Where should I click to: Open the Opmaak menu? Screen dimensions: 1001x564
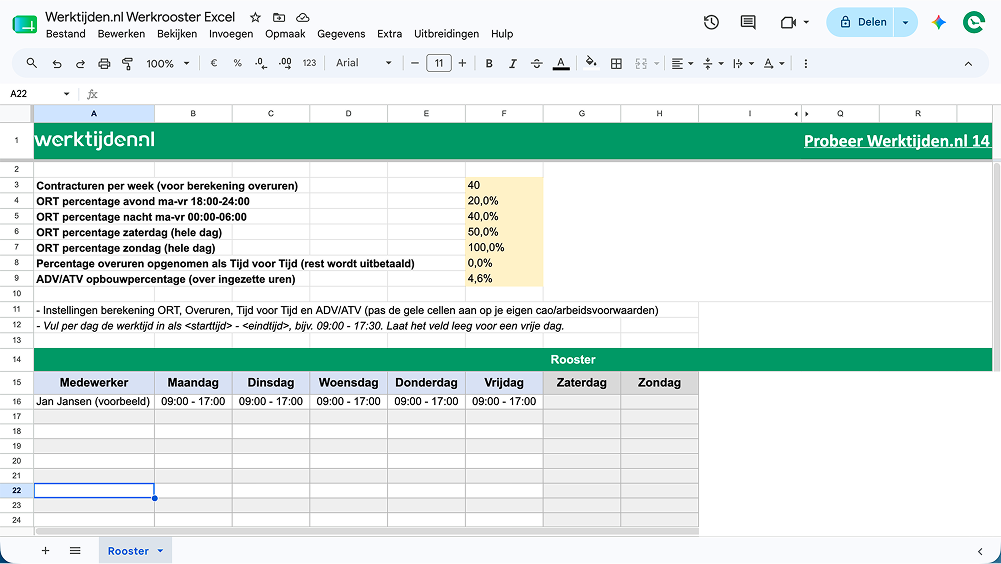pos(285,34)
